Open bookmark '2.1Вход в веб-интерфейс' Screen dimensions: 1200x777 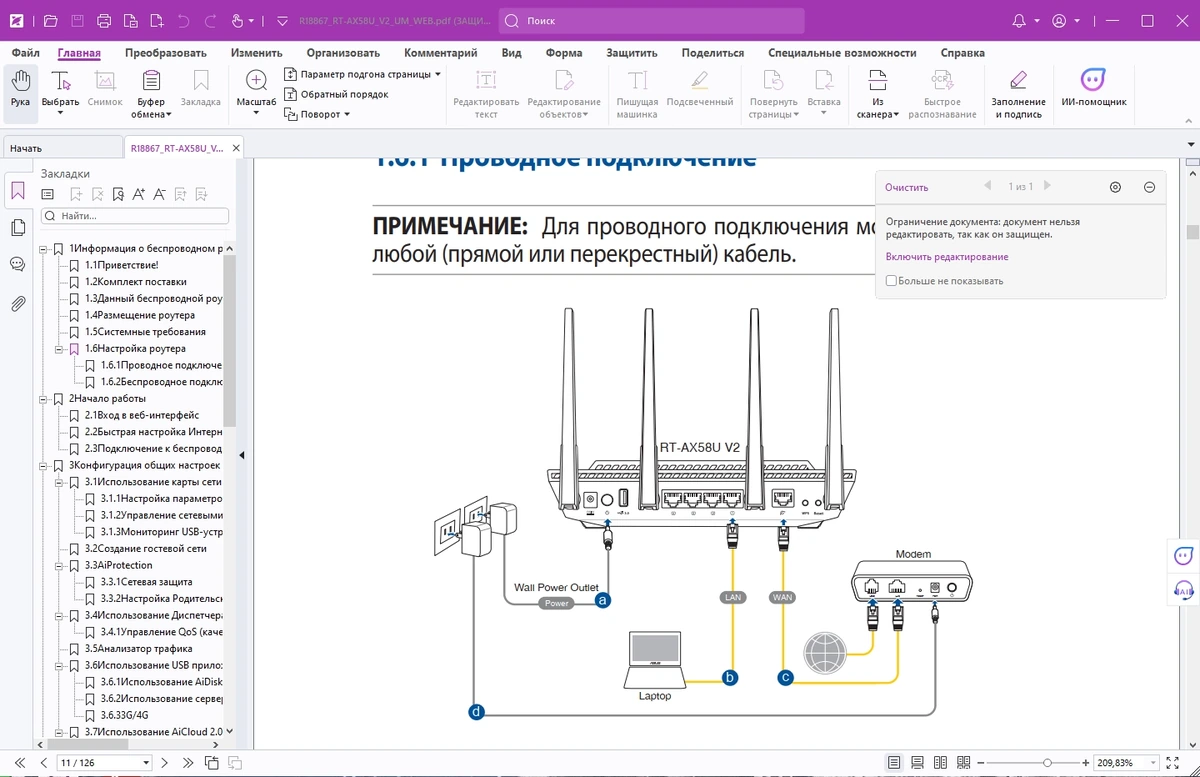pyautogui.click(x=141, y=416)
